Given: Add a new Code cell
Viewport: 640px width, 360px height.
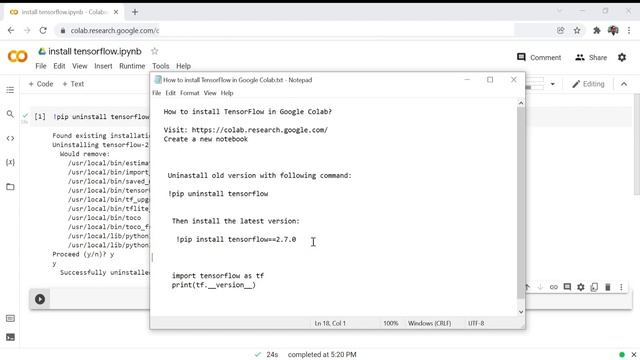Looking at the screenshot, I should [x=41, y=84].
